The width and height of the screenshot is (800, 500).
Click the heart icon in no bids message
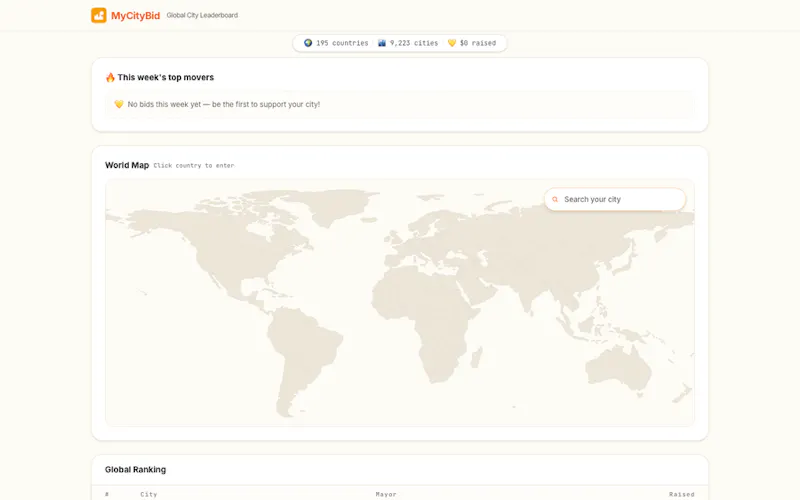tap(119, 104)
